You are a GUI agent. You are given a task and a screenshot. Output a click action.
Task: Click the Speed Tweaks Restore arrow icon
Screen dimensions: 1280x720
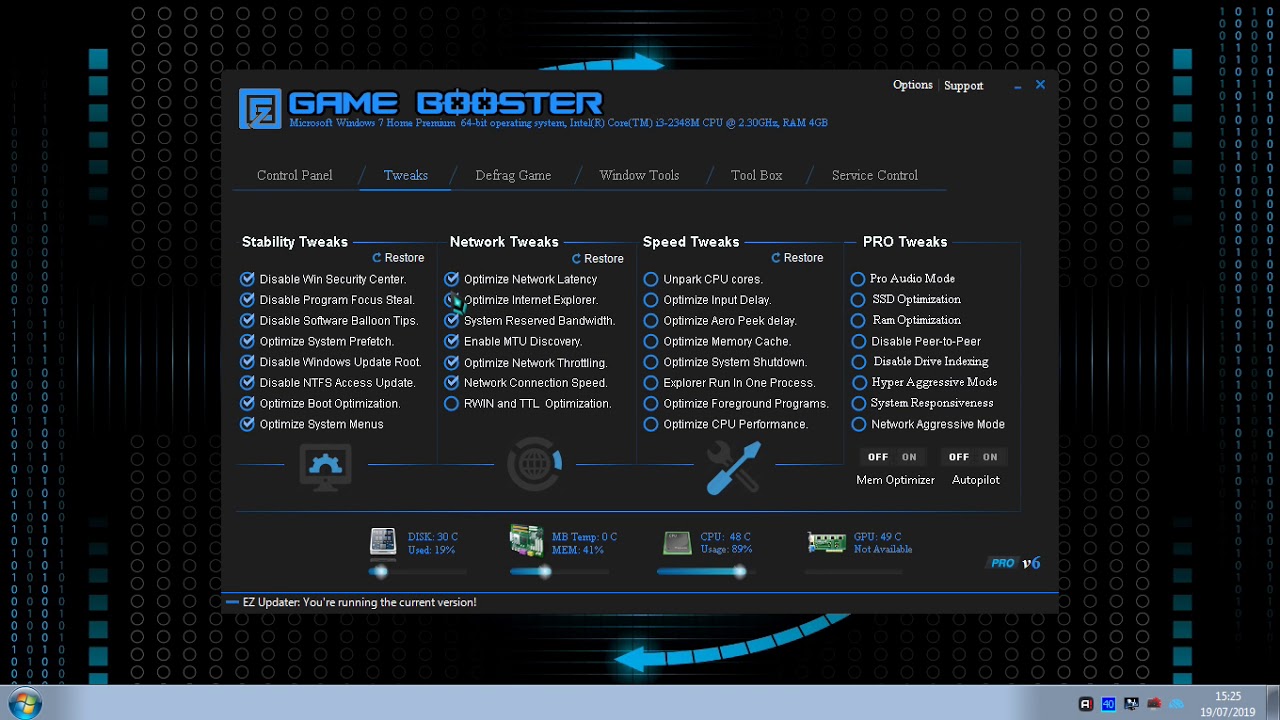coord(776,258)
